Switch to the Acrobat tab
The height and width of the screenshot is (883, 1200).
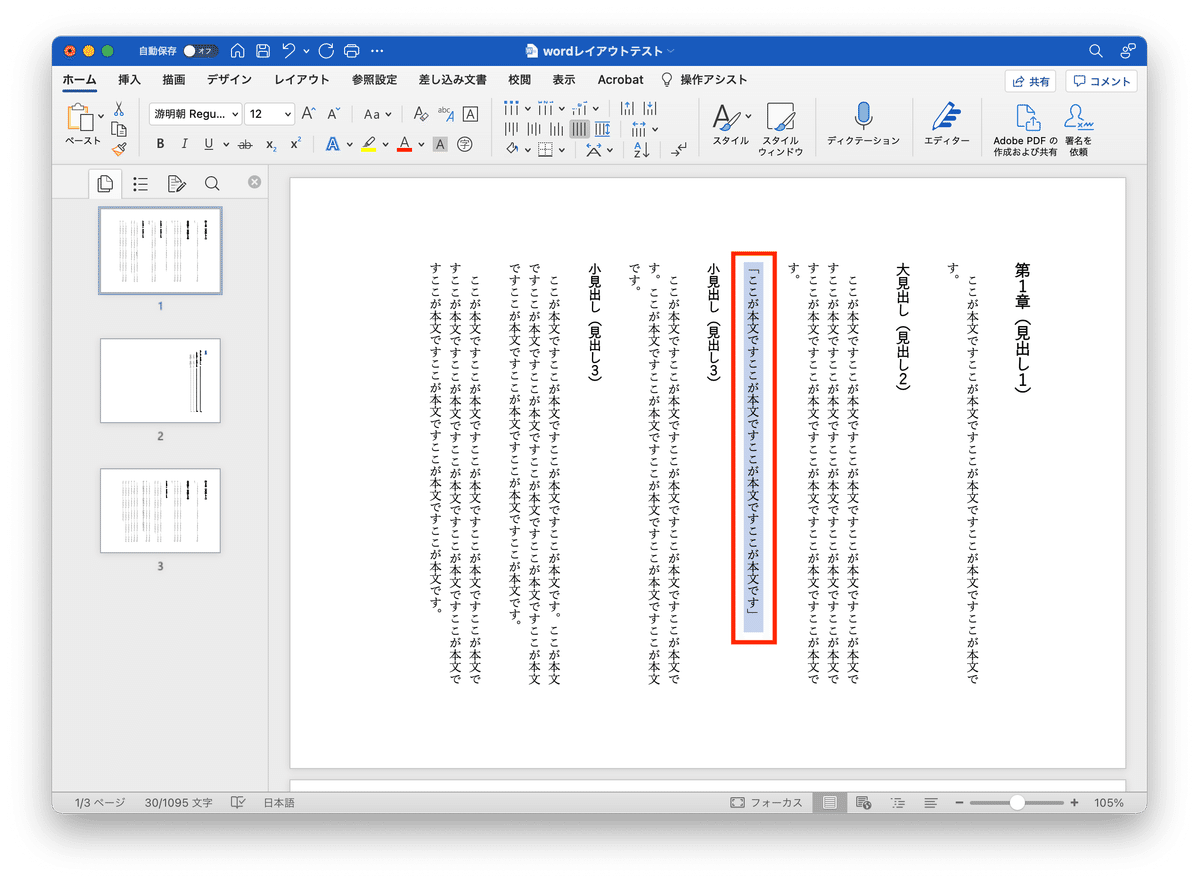tap(620, 80)
